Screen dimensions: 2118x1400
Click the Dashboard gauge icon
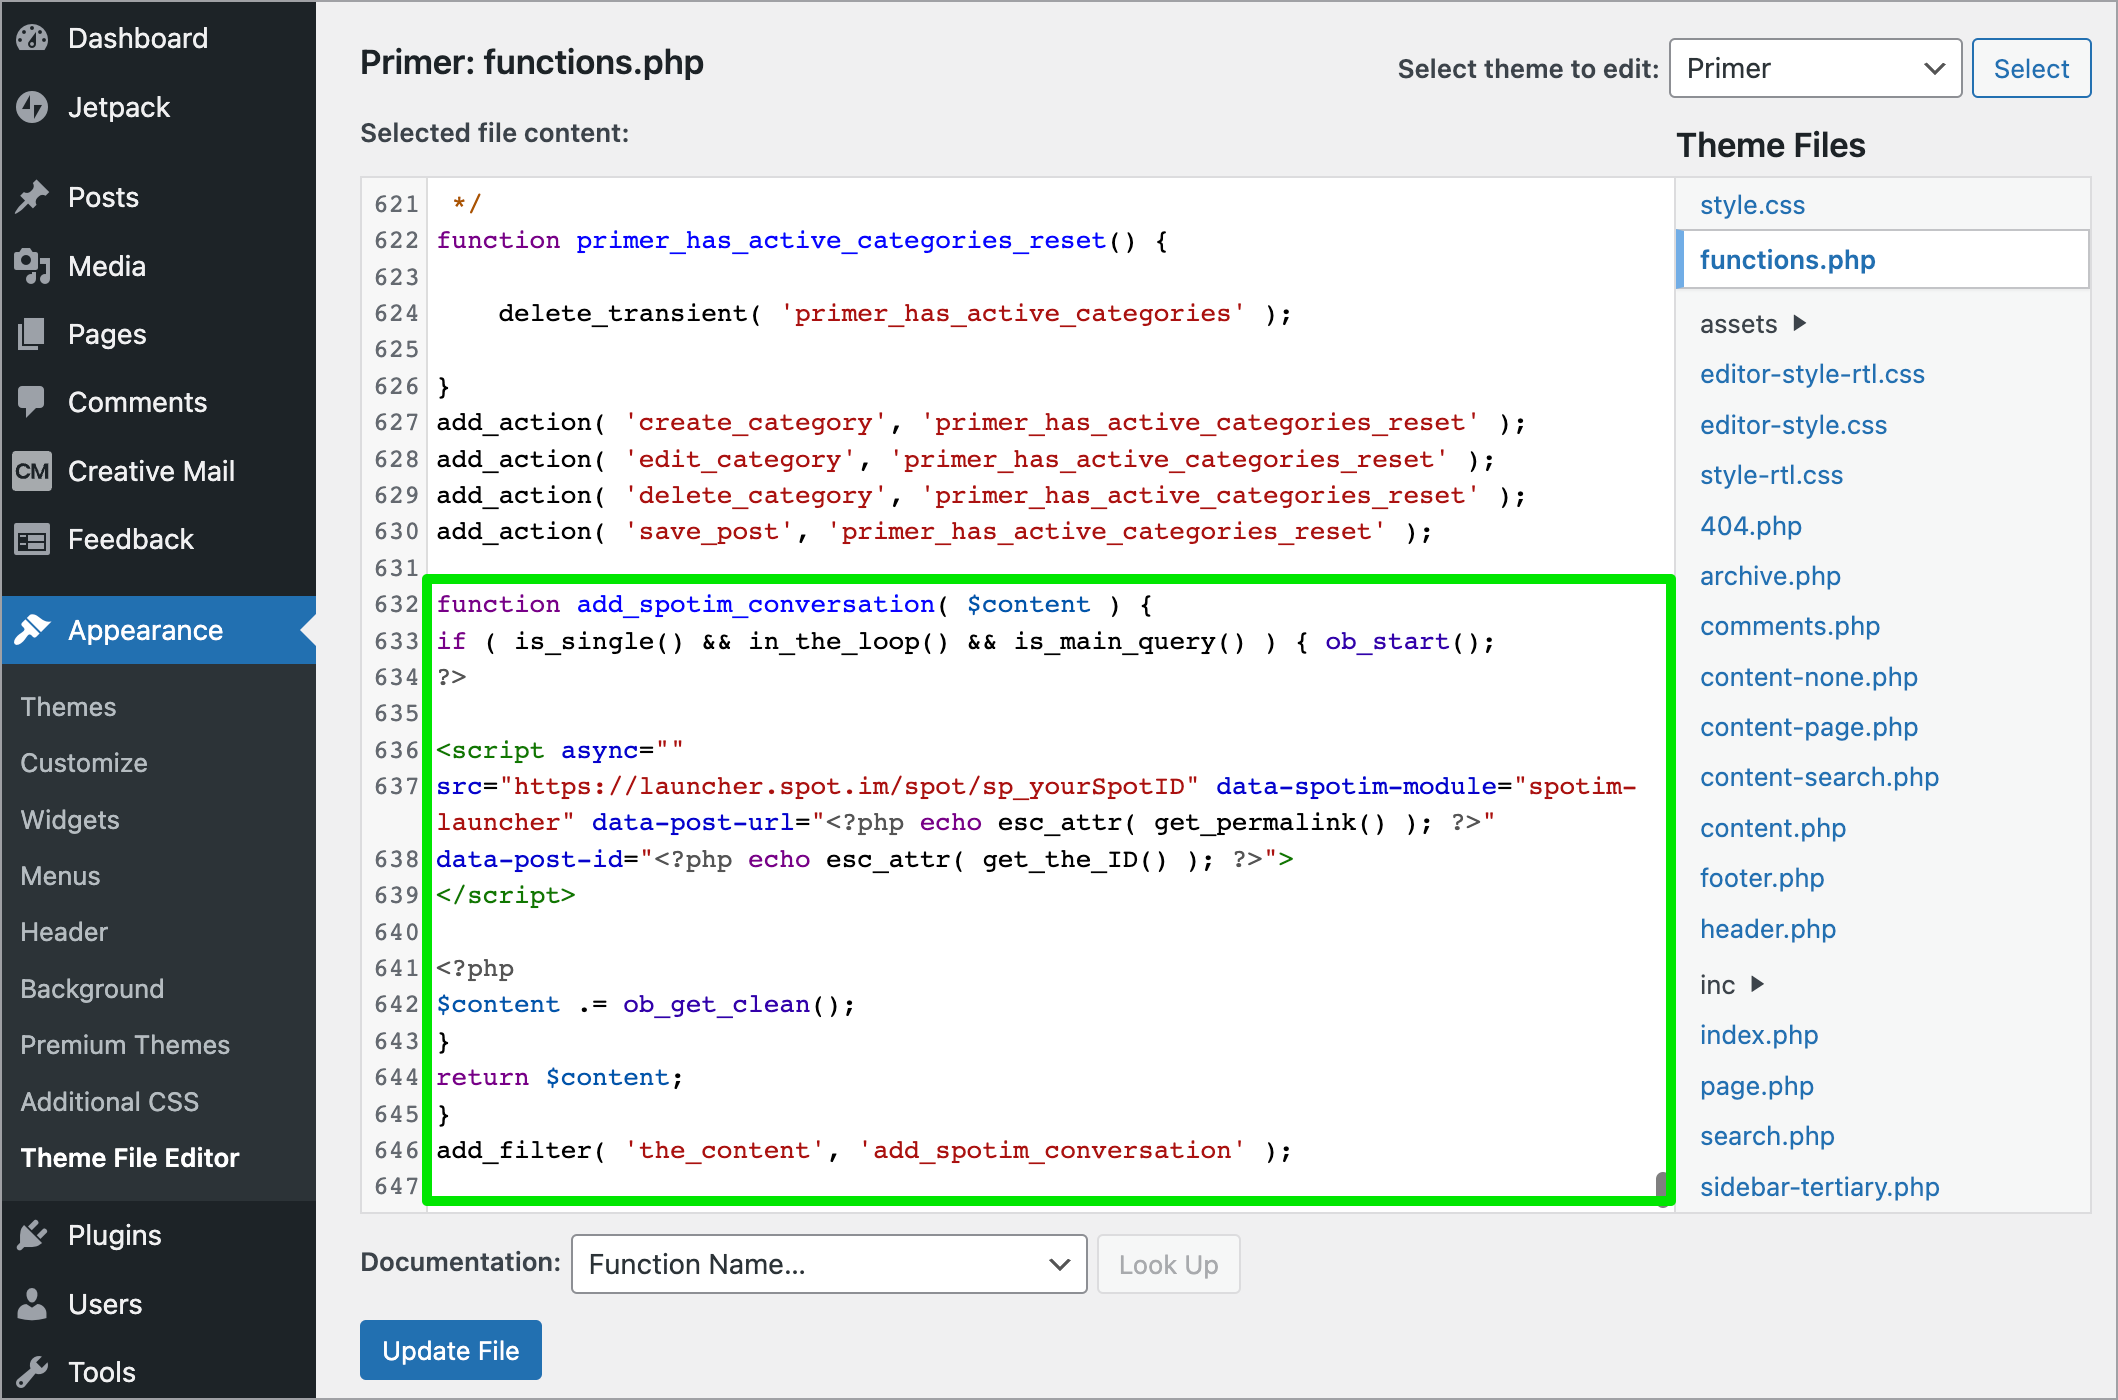[x=32, y=38]
